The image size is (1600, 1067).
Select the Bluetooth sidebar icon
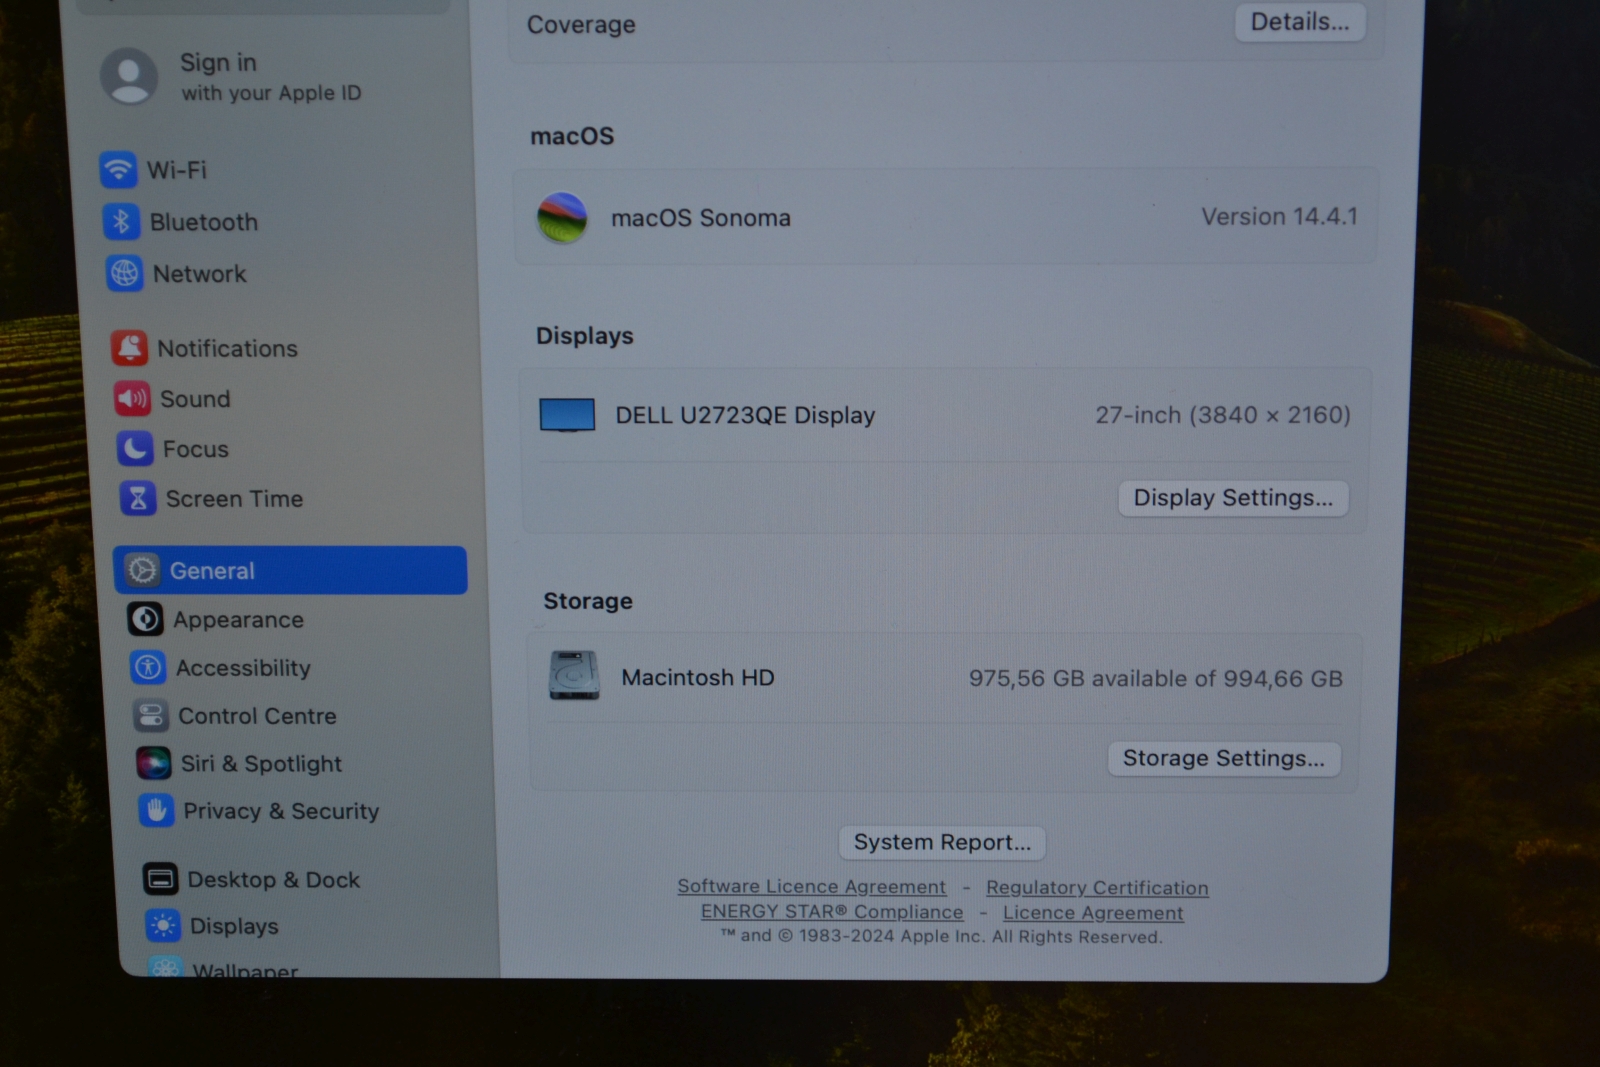pyautogui.click(x=124, y=222)
